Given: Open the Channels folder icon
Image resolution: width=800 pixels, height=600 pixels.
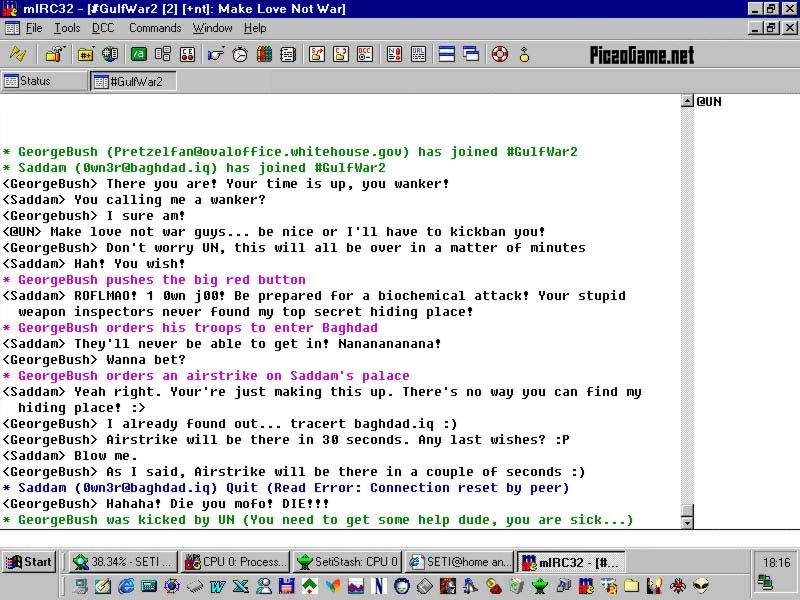Looking at the screenshot, I should pyautogui.click(x=86, y=54).
